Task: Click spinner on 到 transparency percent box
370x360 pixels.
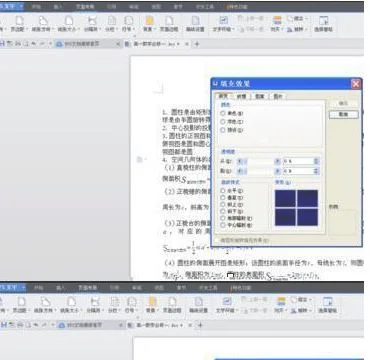Action: click(x=316, y=171)
